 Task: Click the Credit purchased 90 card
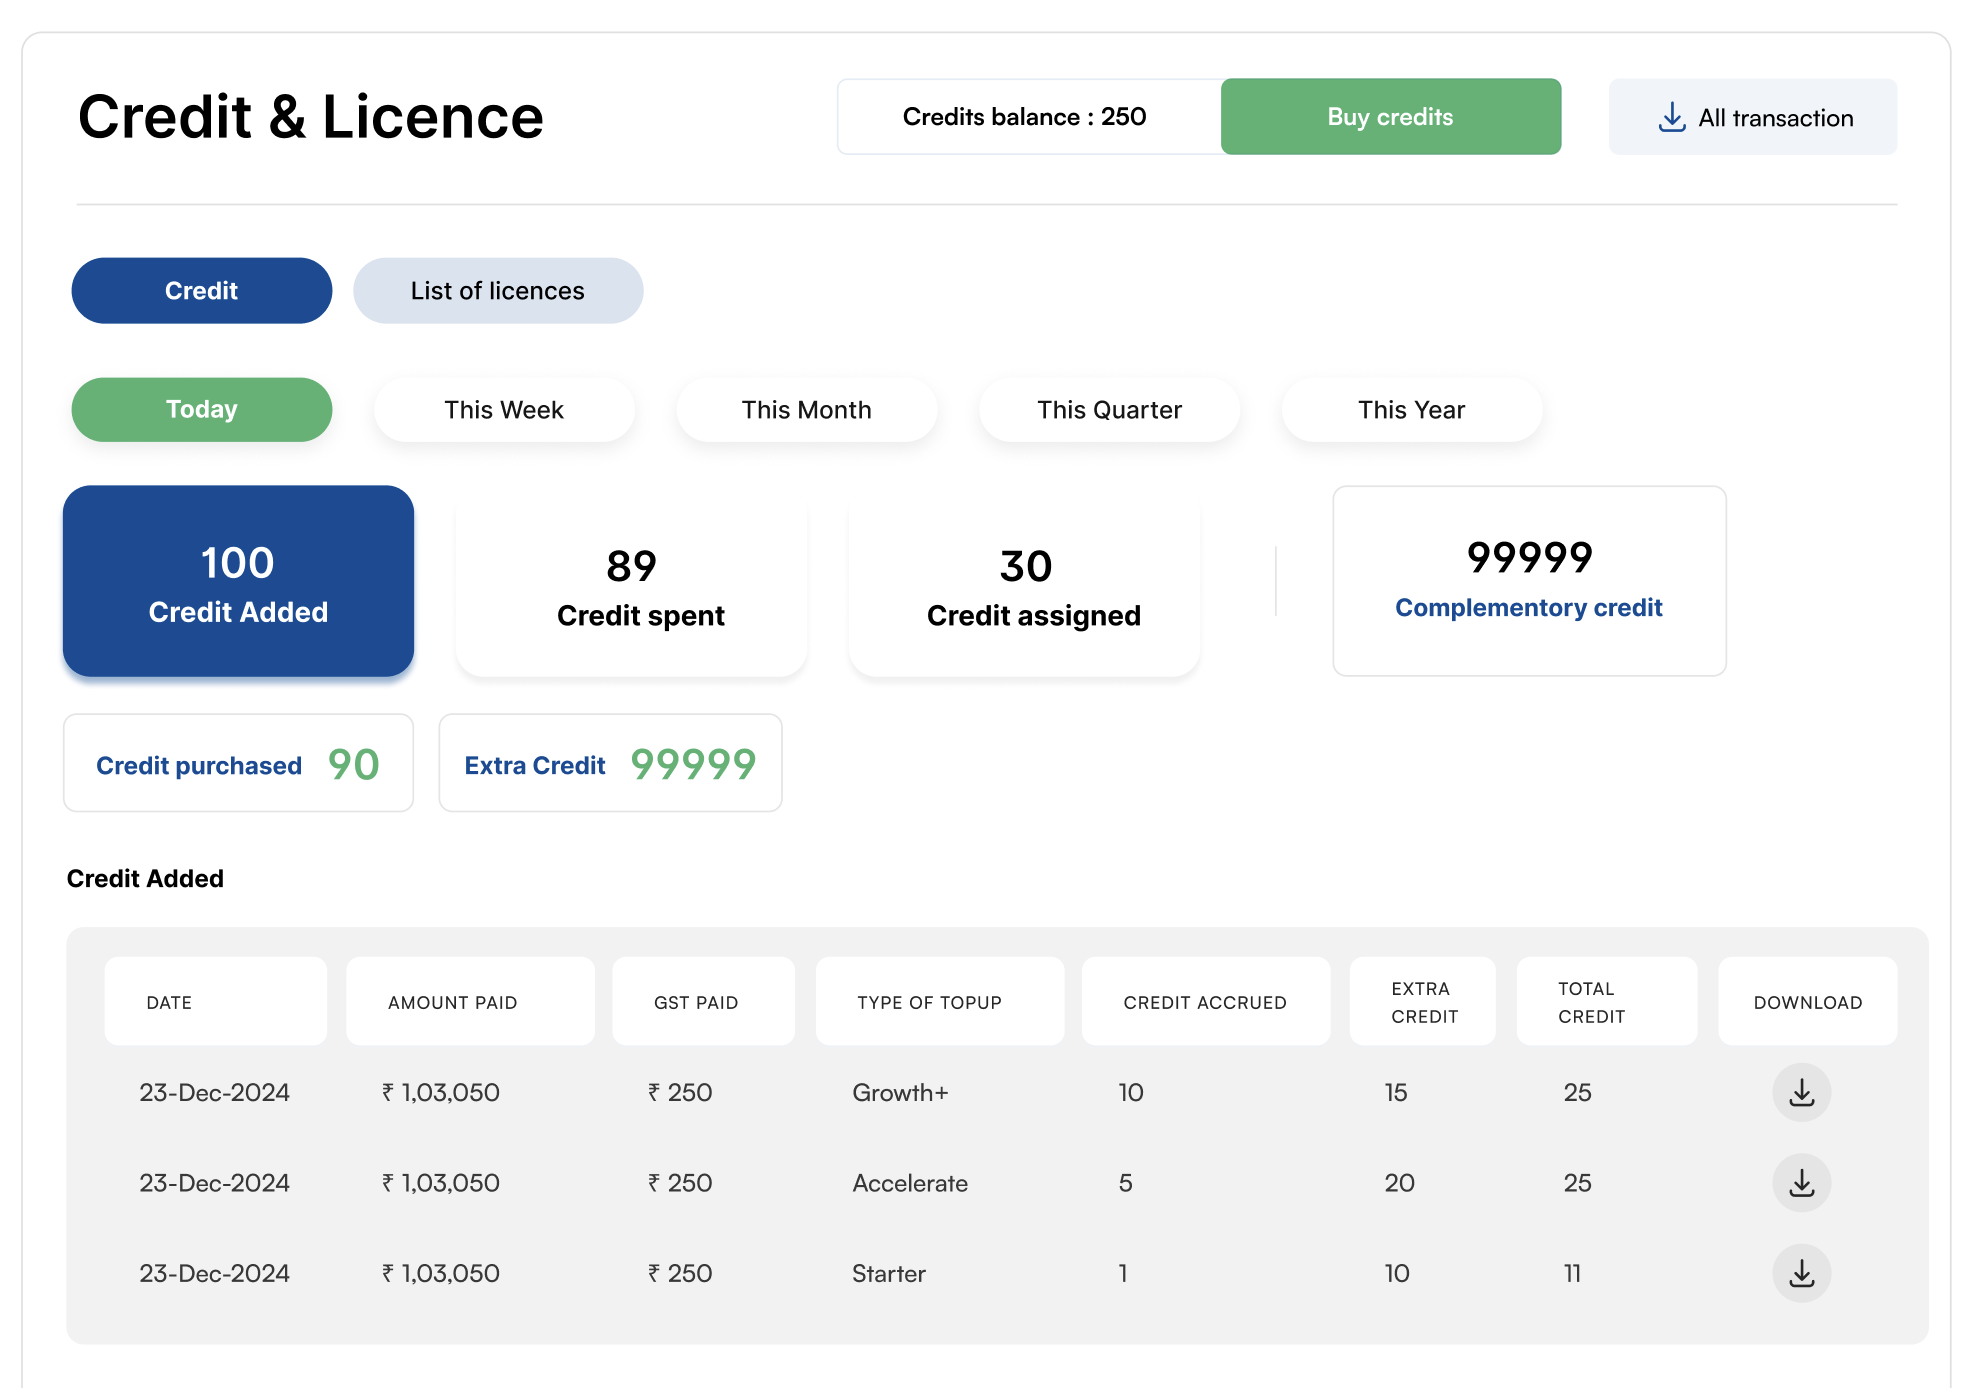238,763
